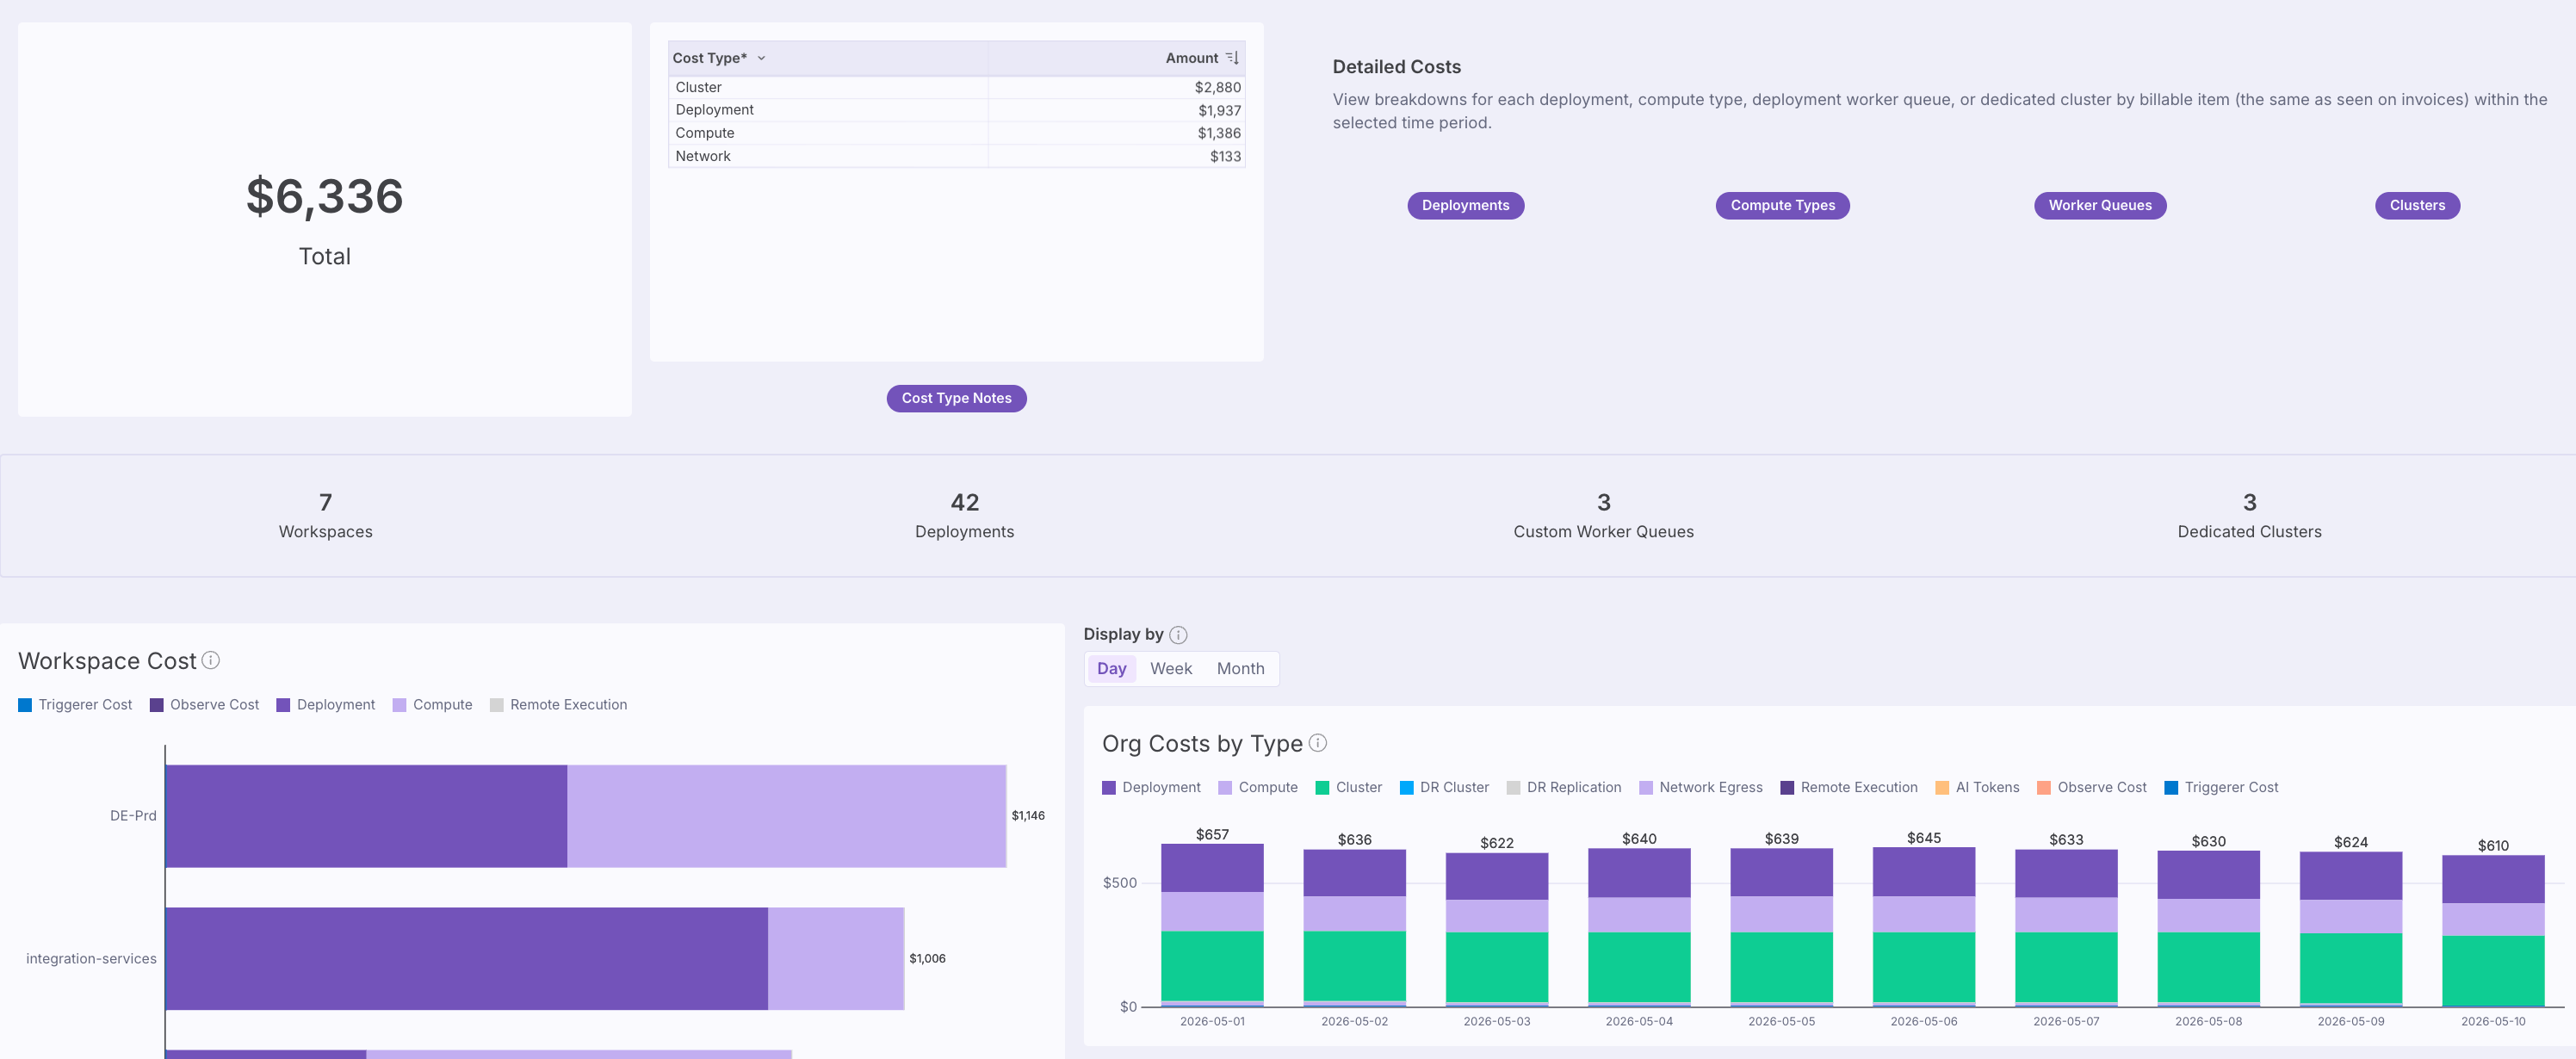2576x1059 pixels.
Task: Click the 2026-05-02 stacked bar
Action: (1354, 928)
